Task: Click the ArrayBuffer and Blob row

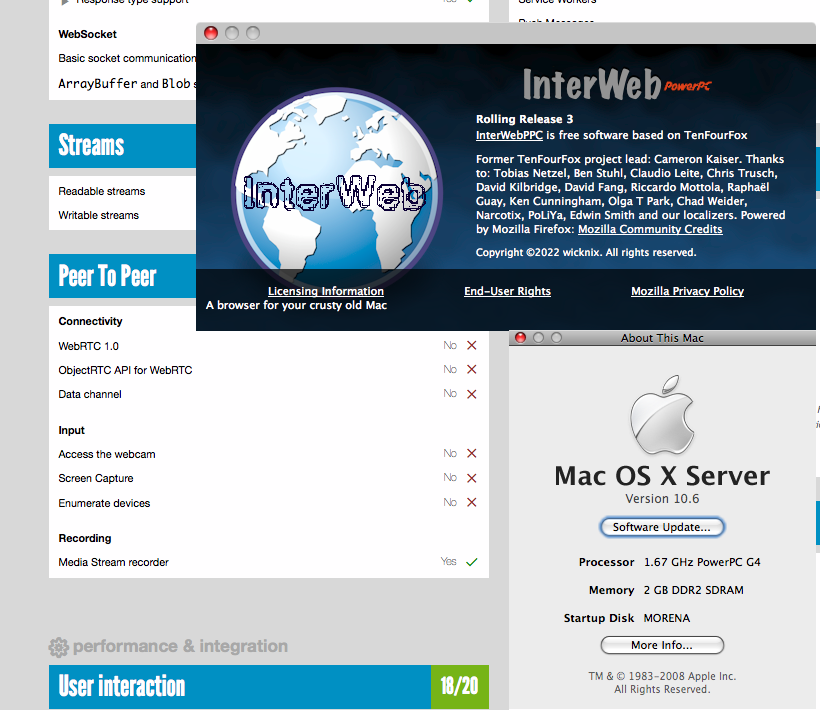Action: (x=127, y=84)
